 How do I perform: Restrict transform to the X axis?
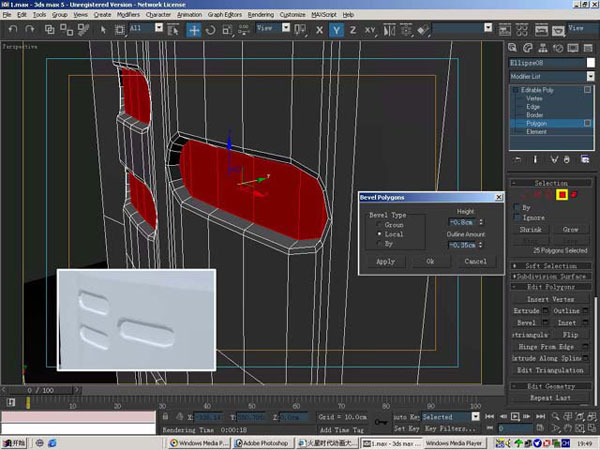(x=318, y=30)
